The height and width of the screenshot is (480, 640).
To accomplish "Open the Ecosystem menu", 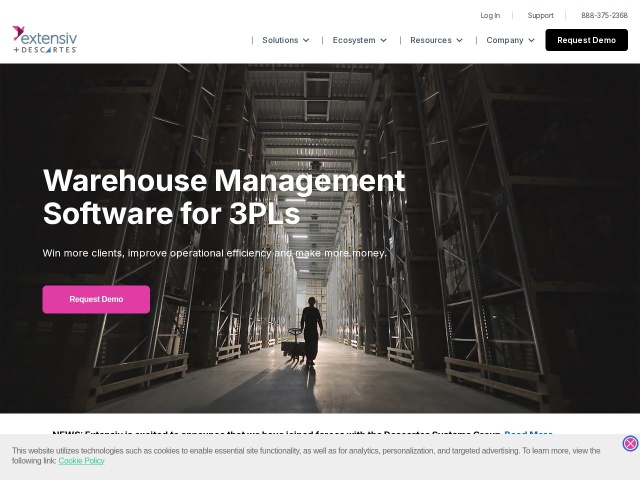I will [x=353, y=40].
